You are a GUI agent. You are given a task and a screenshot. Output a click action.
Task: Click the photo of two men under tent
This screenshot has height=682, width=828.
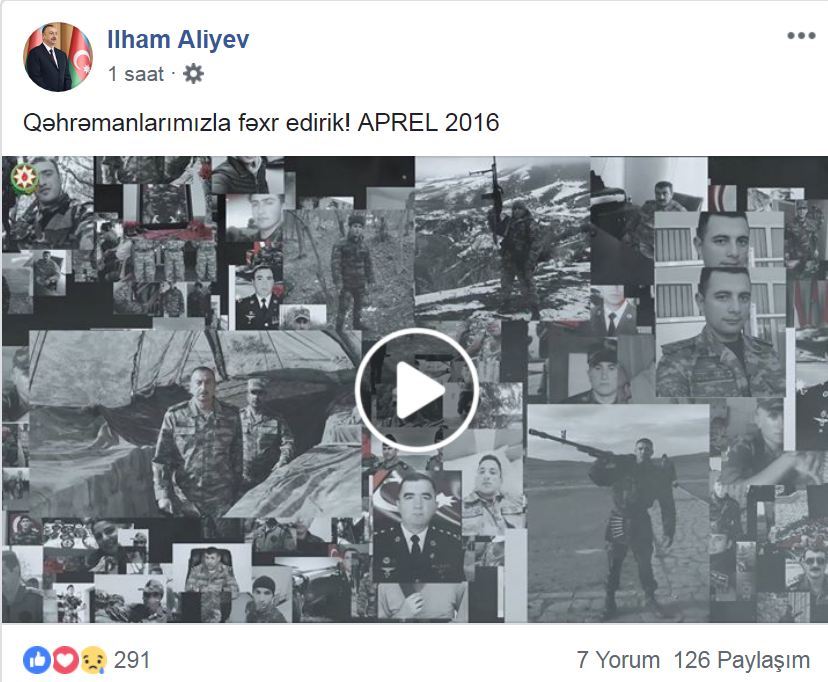(x=195, y=423)
